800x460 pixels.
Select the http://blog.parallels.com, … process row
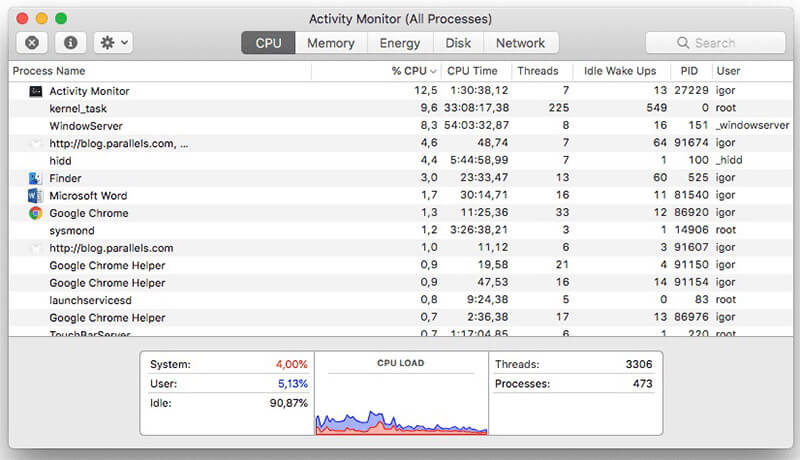coord(401,143)
